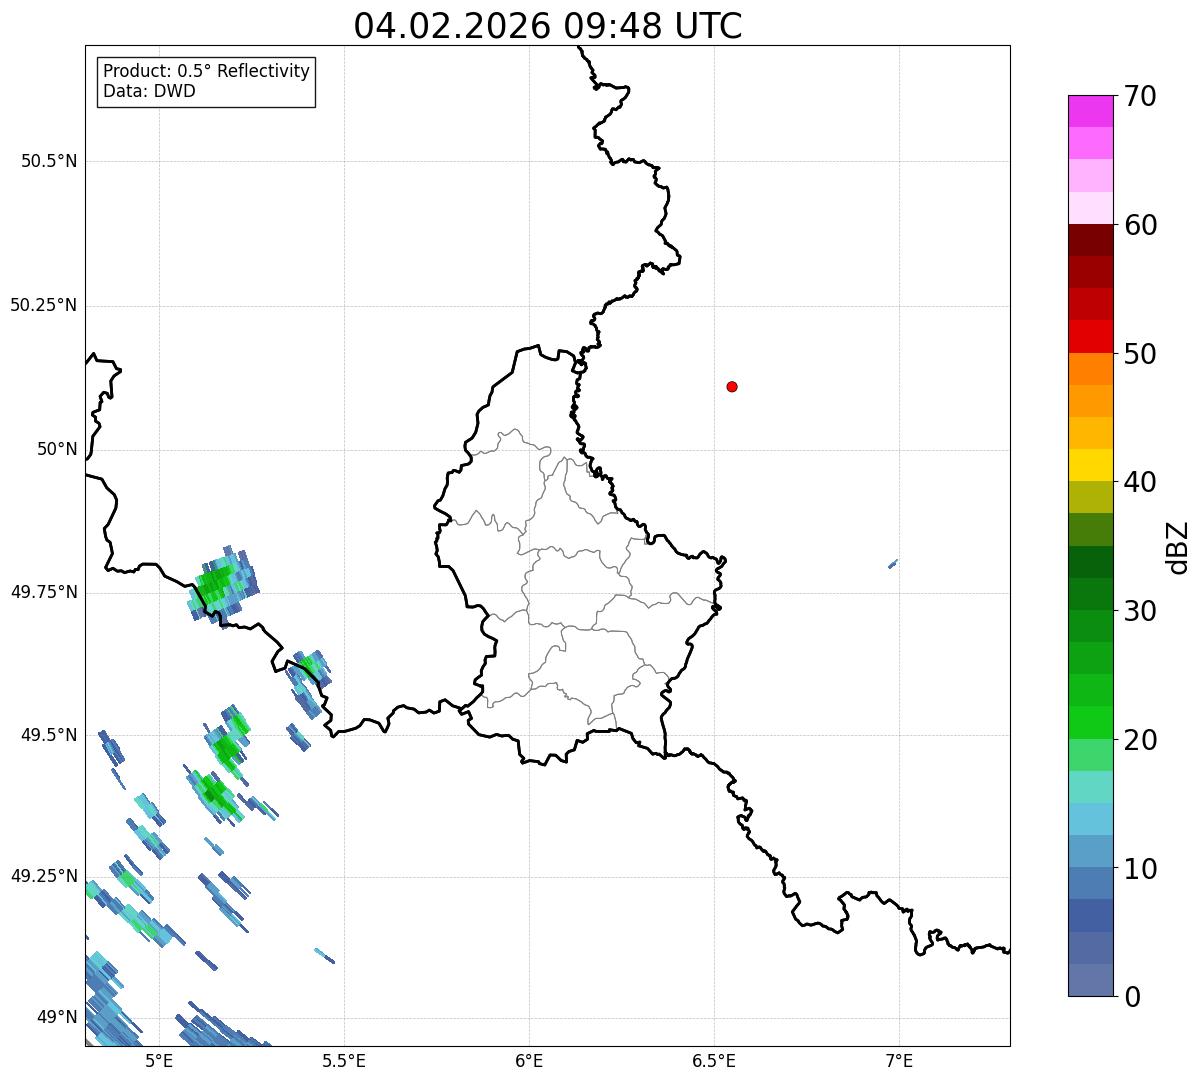
Task: Click the 7°E longitude label
Action: pos(899,1060)
